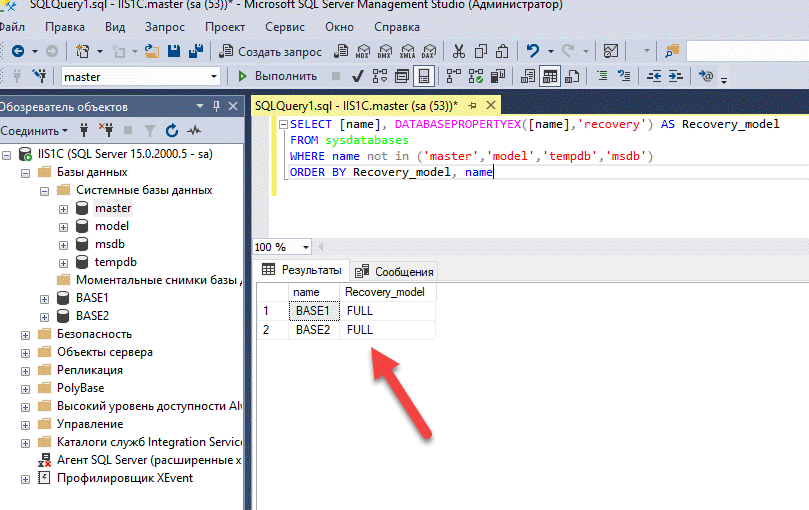The height and width of the screenshot is (510, 809).
Task: Expand the Безопасность (Security) folder
Action: pos(25,334)
